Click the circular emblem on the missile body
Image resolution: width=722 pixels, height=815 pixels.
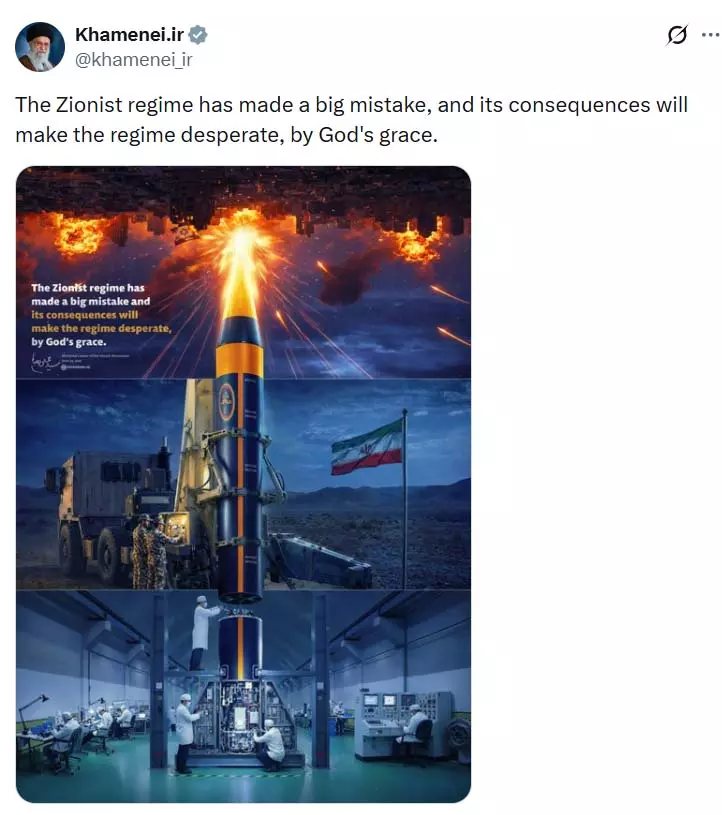point(226,402)
